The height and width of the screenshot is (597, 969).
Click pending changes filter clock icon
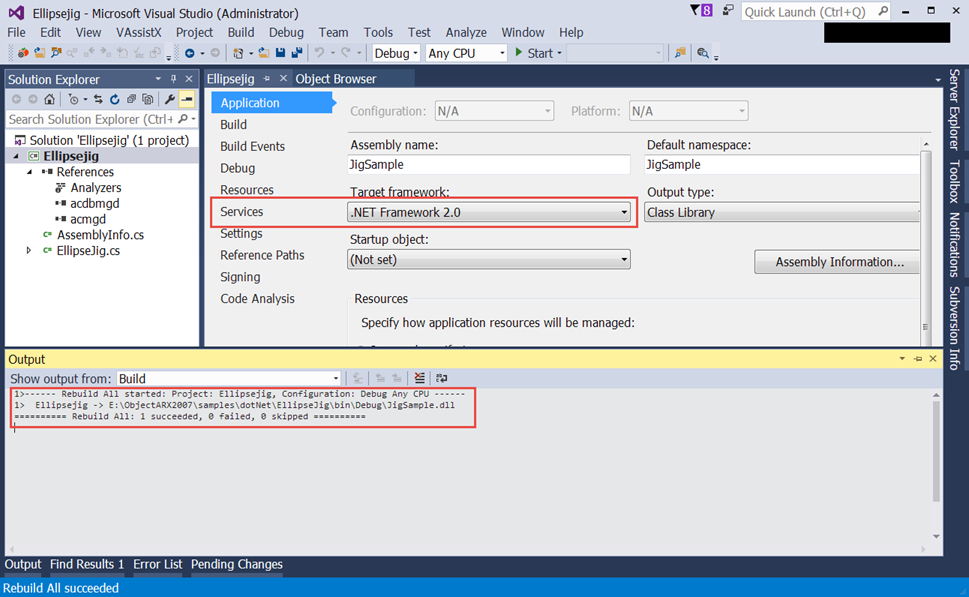[75, 99]
